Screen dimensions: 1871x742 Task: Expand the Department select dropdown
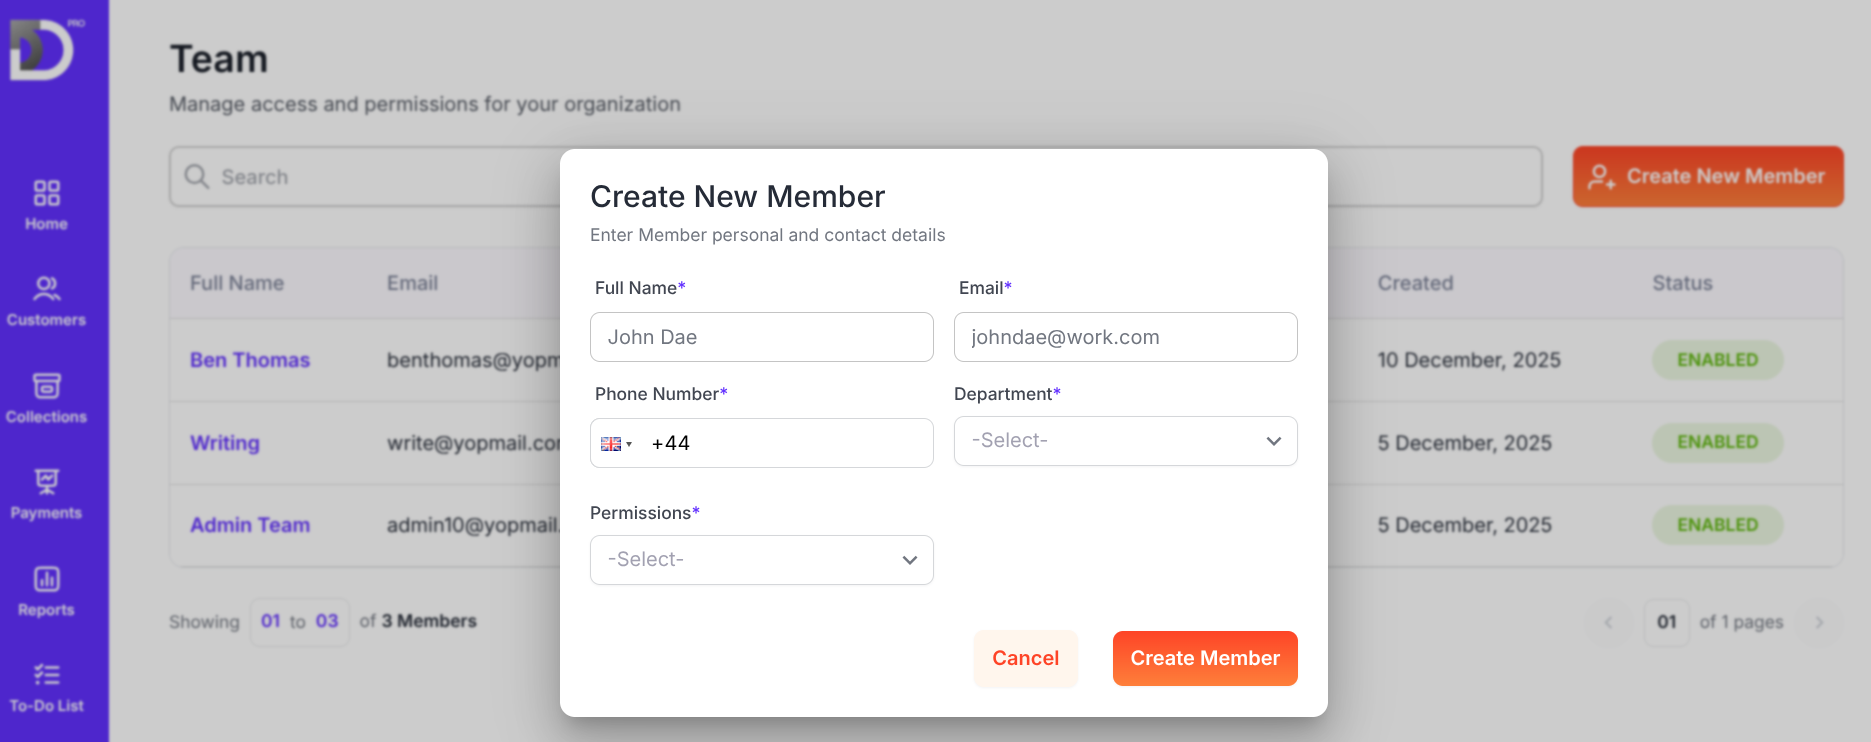(1125, 441)
